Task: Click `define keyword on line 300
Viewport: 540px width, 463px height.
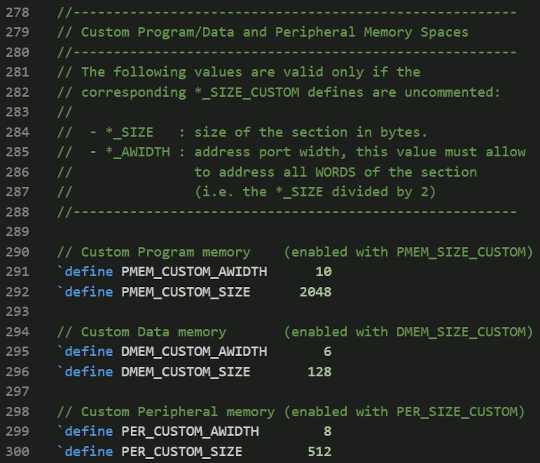Action: point(85,452)
